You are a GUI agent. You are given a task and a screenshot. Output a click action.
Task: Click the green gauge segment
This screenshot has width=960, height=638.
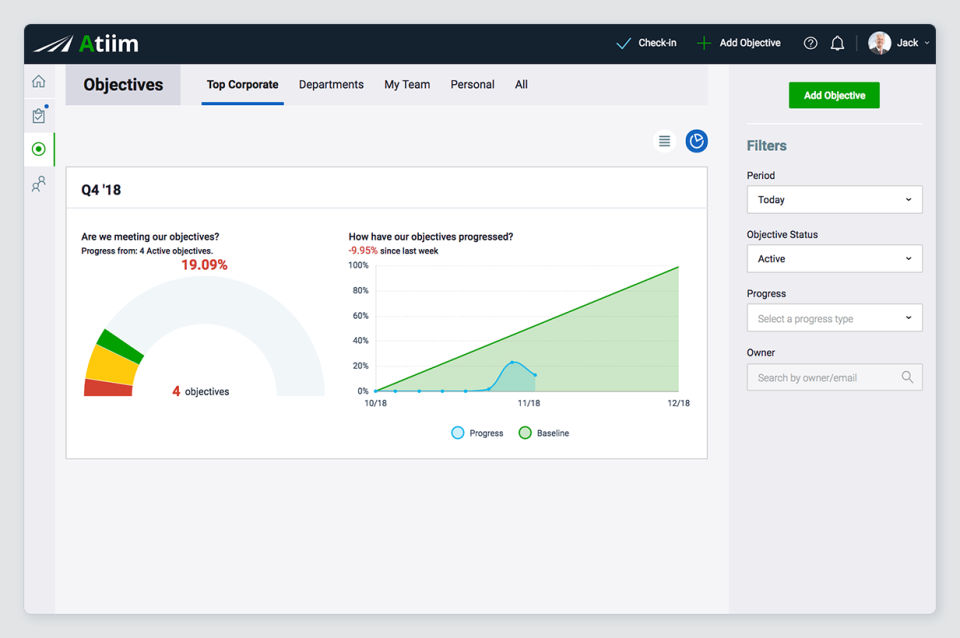coord(120,345)
